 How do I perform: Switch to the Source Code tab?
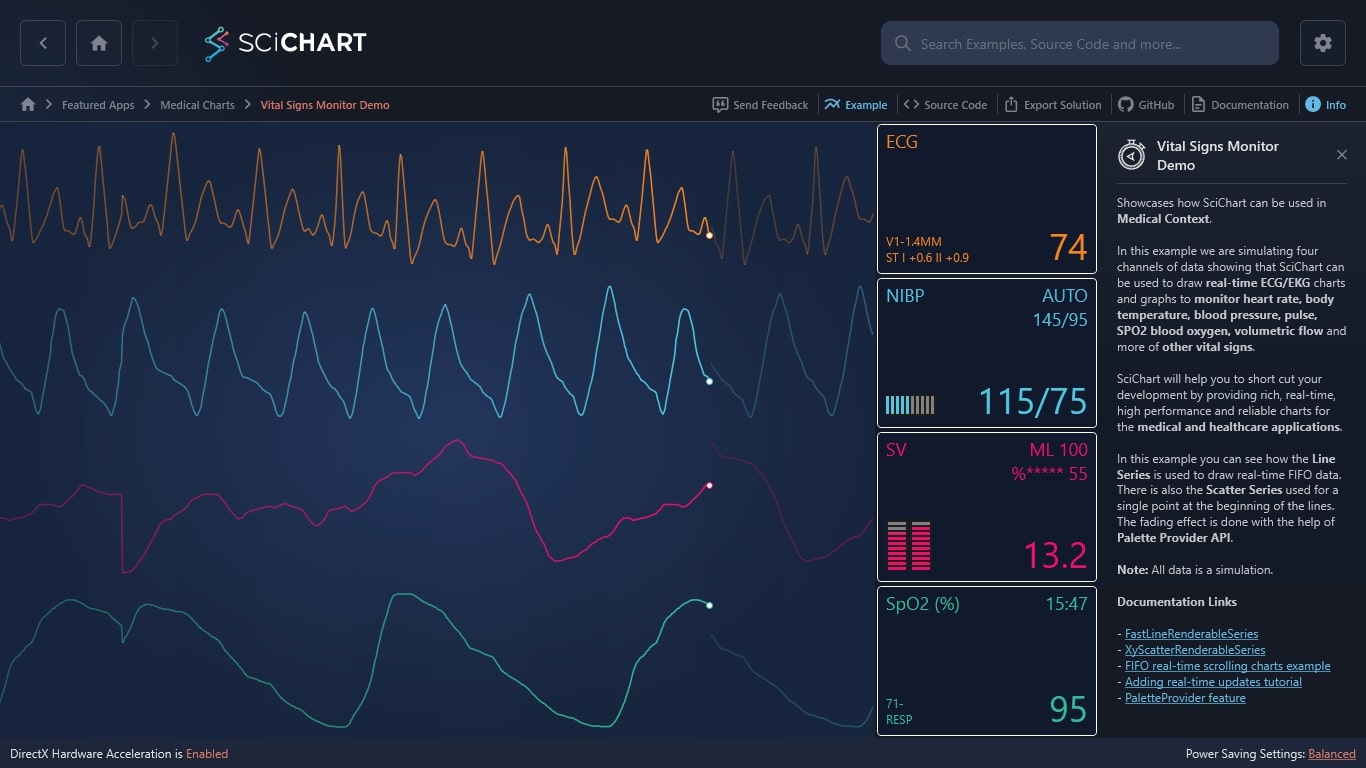coord(945,105)
